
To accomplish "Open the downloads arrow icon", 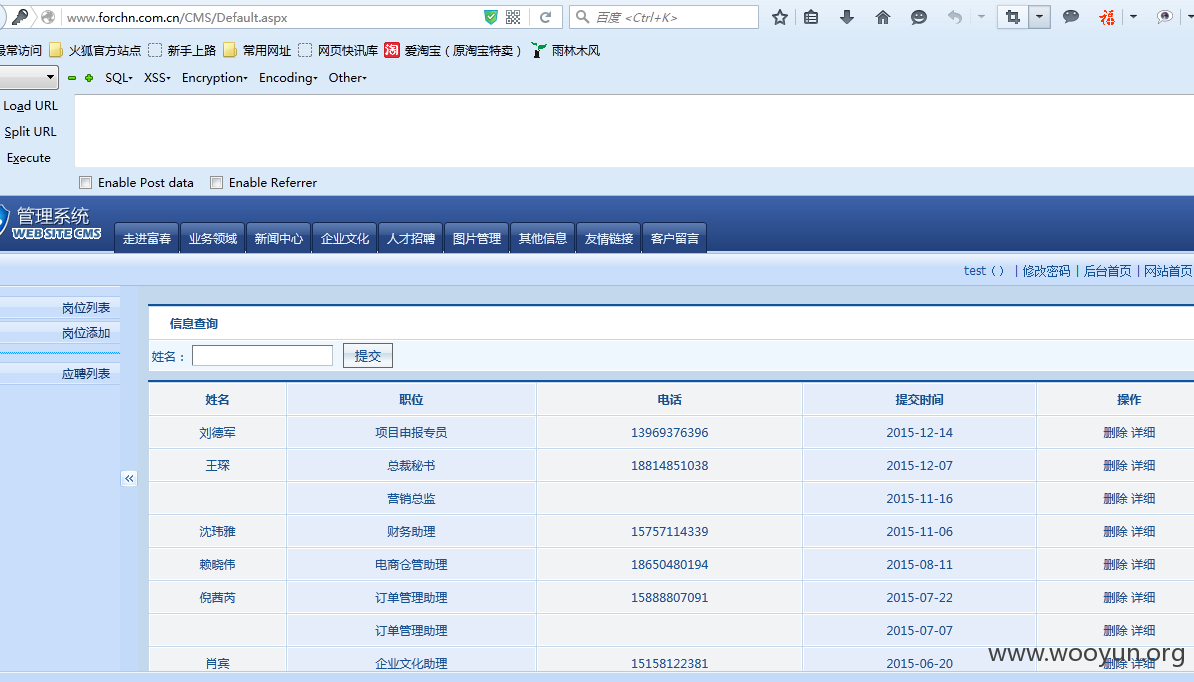I will [847, 17].
